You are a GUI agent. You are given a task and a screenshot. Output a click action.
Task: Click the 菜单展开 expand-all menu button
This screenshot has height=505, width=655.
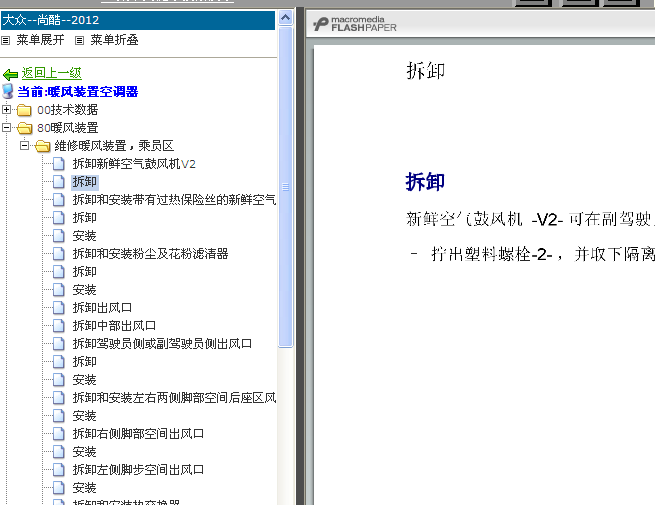(x=41, y=40)
